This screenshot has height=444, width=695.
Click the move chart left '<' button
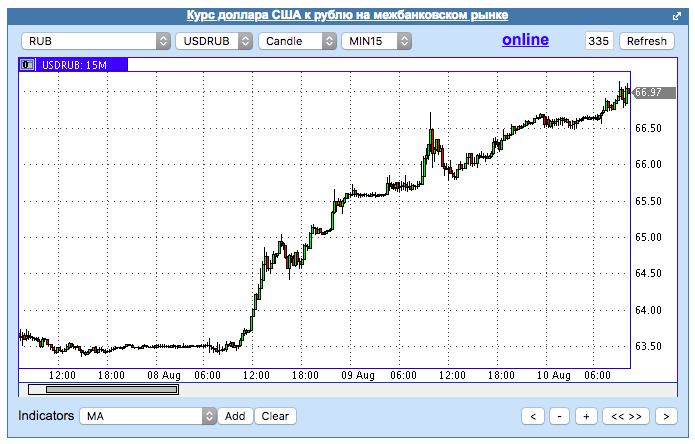[x=533, y=416]
